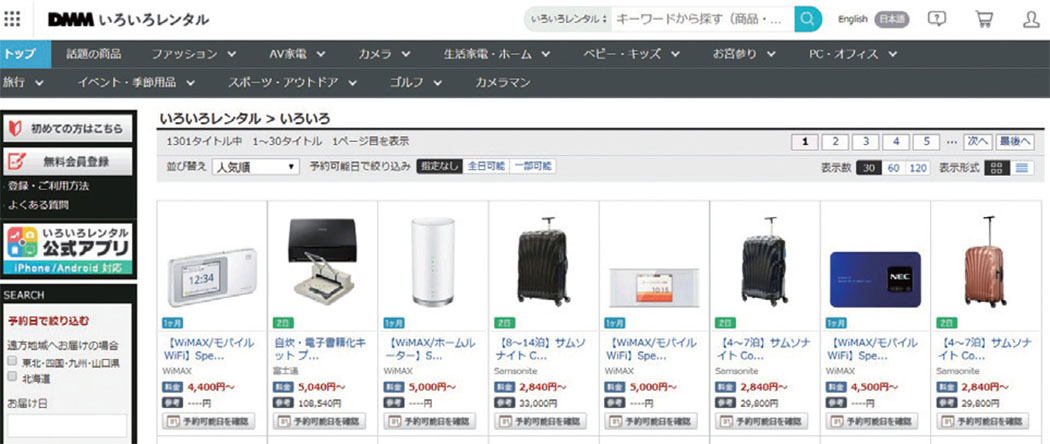1050x444 pixels.
Task: Expand the ゴルフ menu
Action: (416, 82)
